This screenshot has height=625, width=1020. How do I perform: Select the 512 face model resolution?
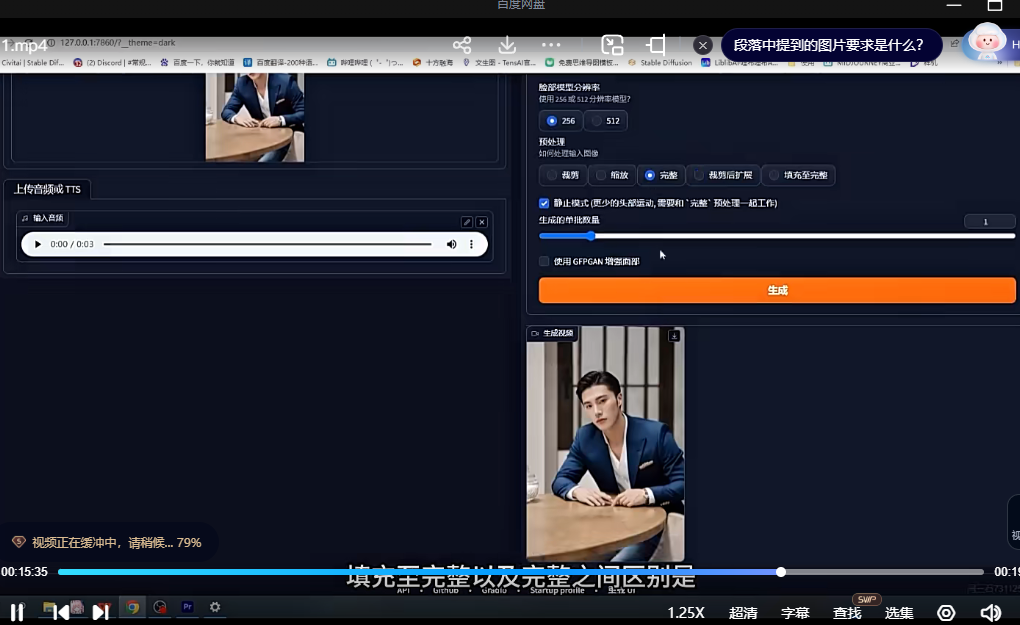click(606, 121)
